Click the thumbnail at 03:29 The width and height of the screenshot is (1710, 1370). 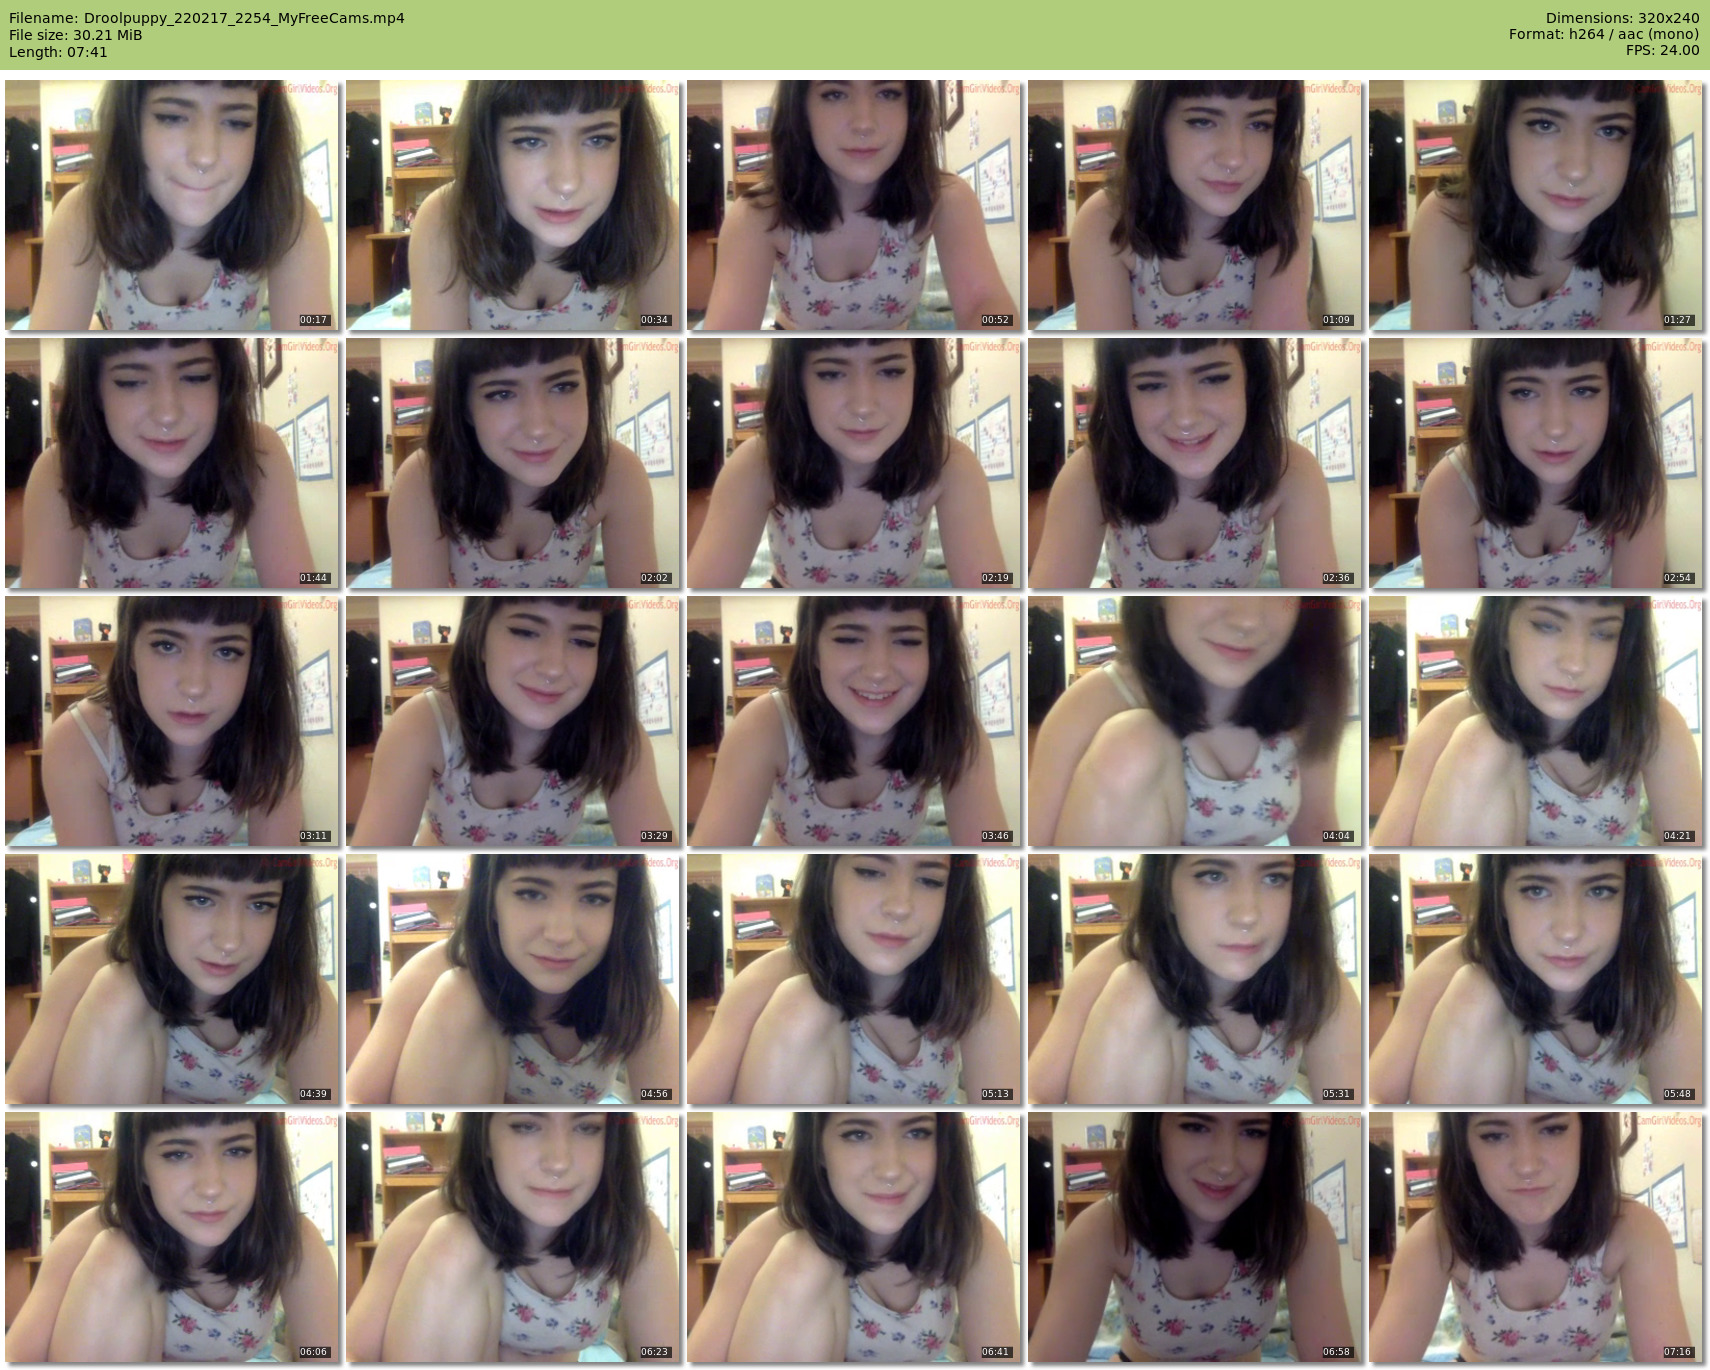(x=513, y=721)
